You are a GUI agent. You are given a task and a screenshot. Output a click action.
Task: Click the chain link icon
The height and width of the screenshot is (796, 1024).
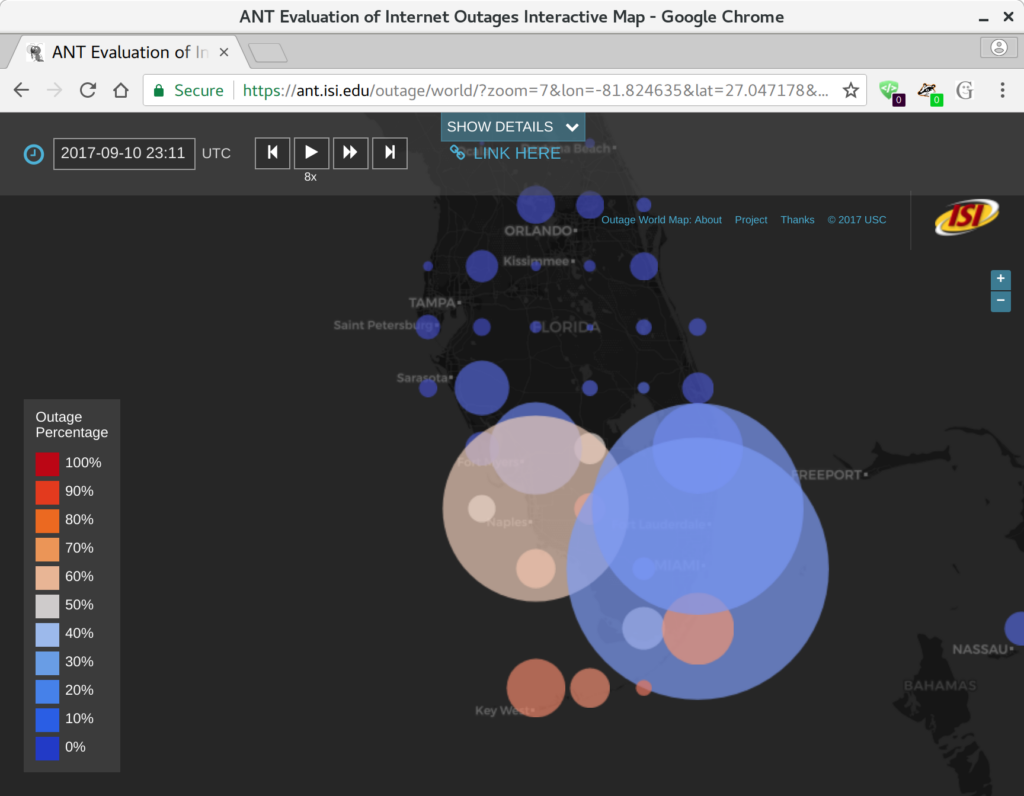[x=457, y=153]
